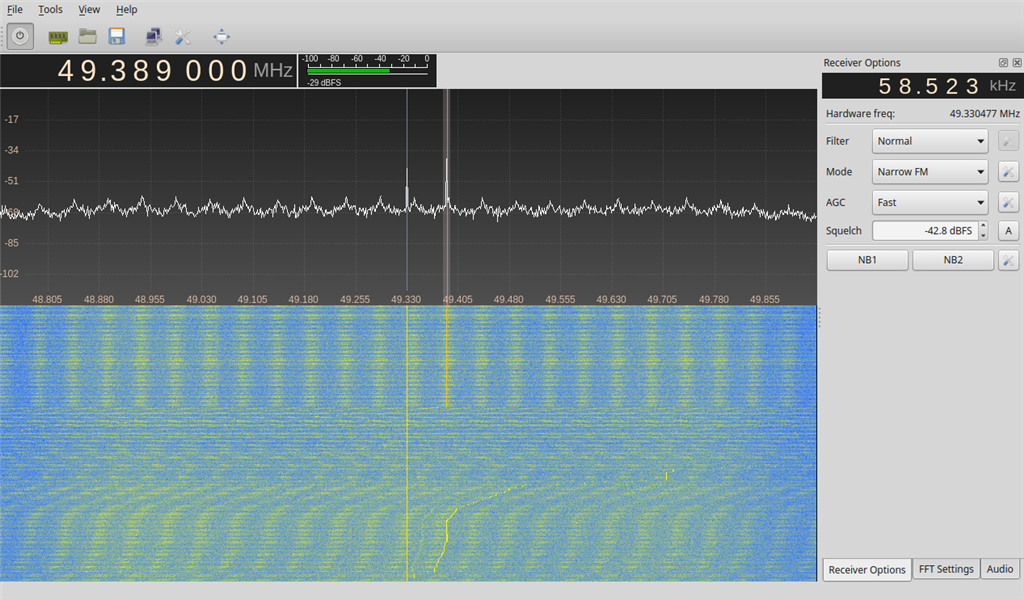Switch to the Audio tab
The image size is (1024, 600).
[x=999, y=569]
